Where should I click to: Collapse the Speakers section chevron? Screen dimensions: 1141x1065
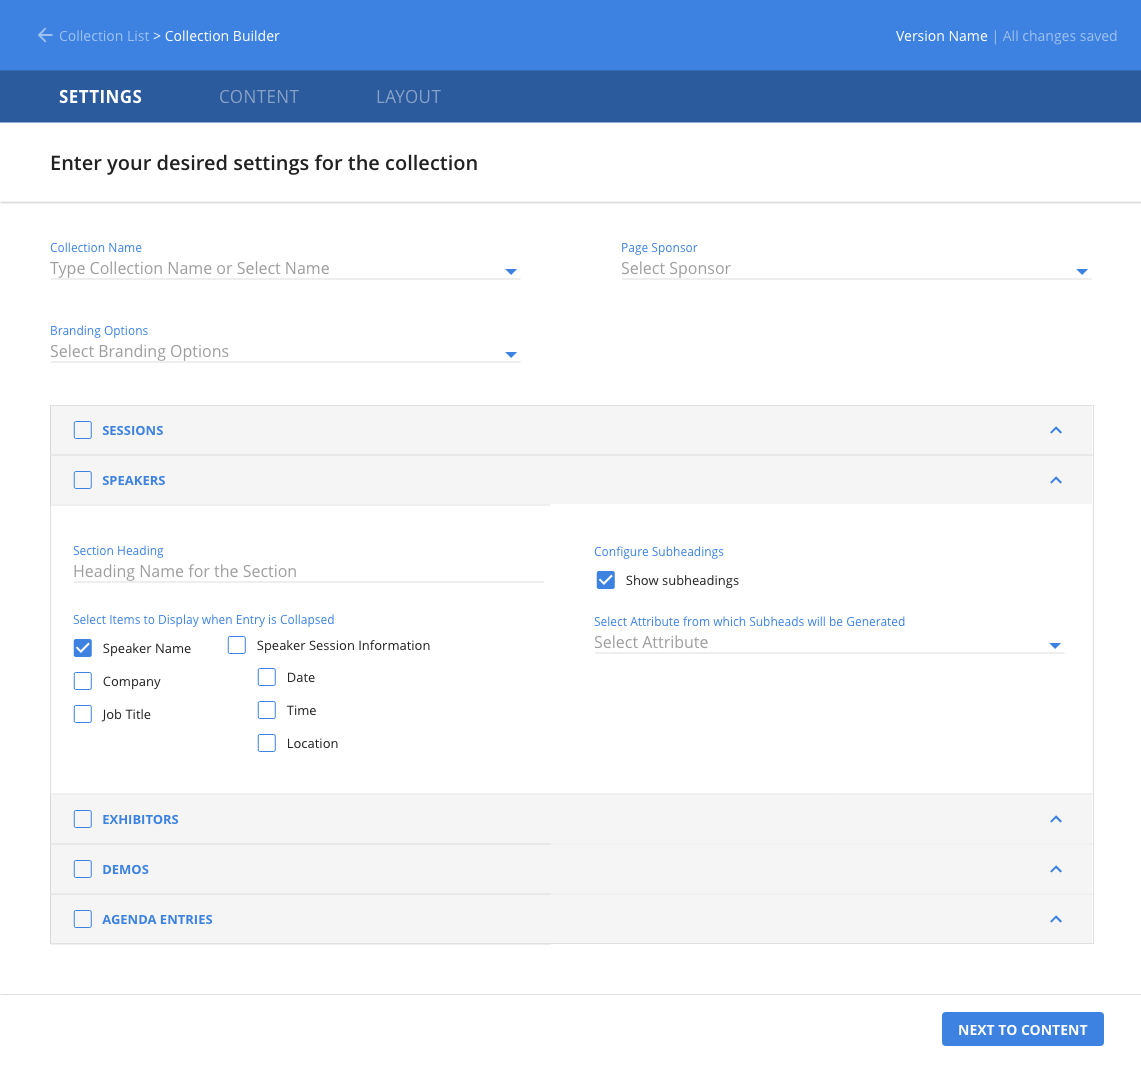1056,480
